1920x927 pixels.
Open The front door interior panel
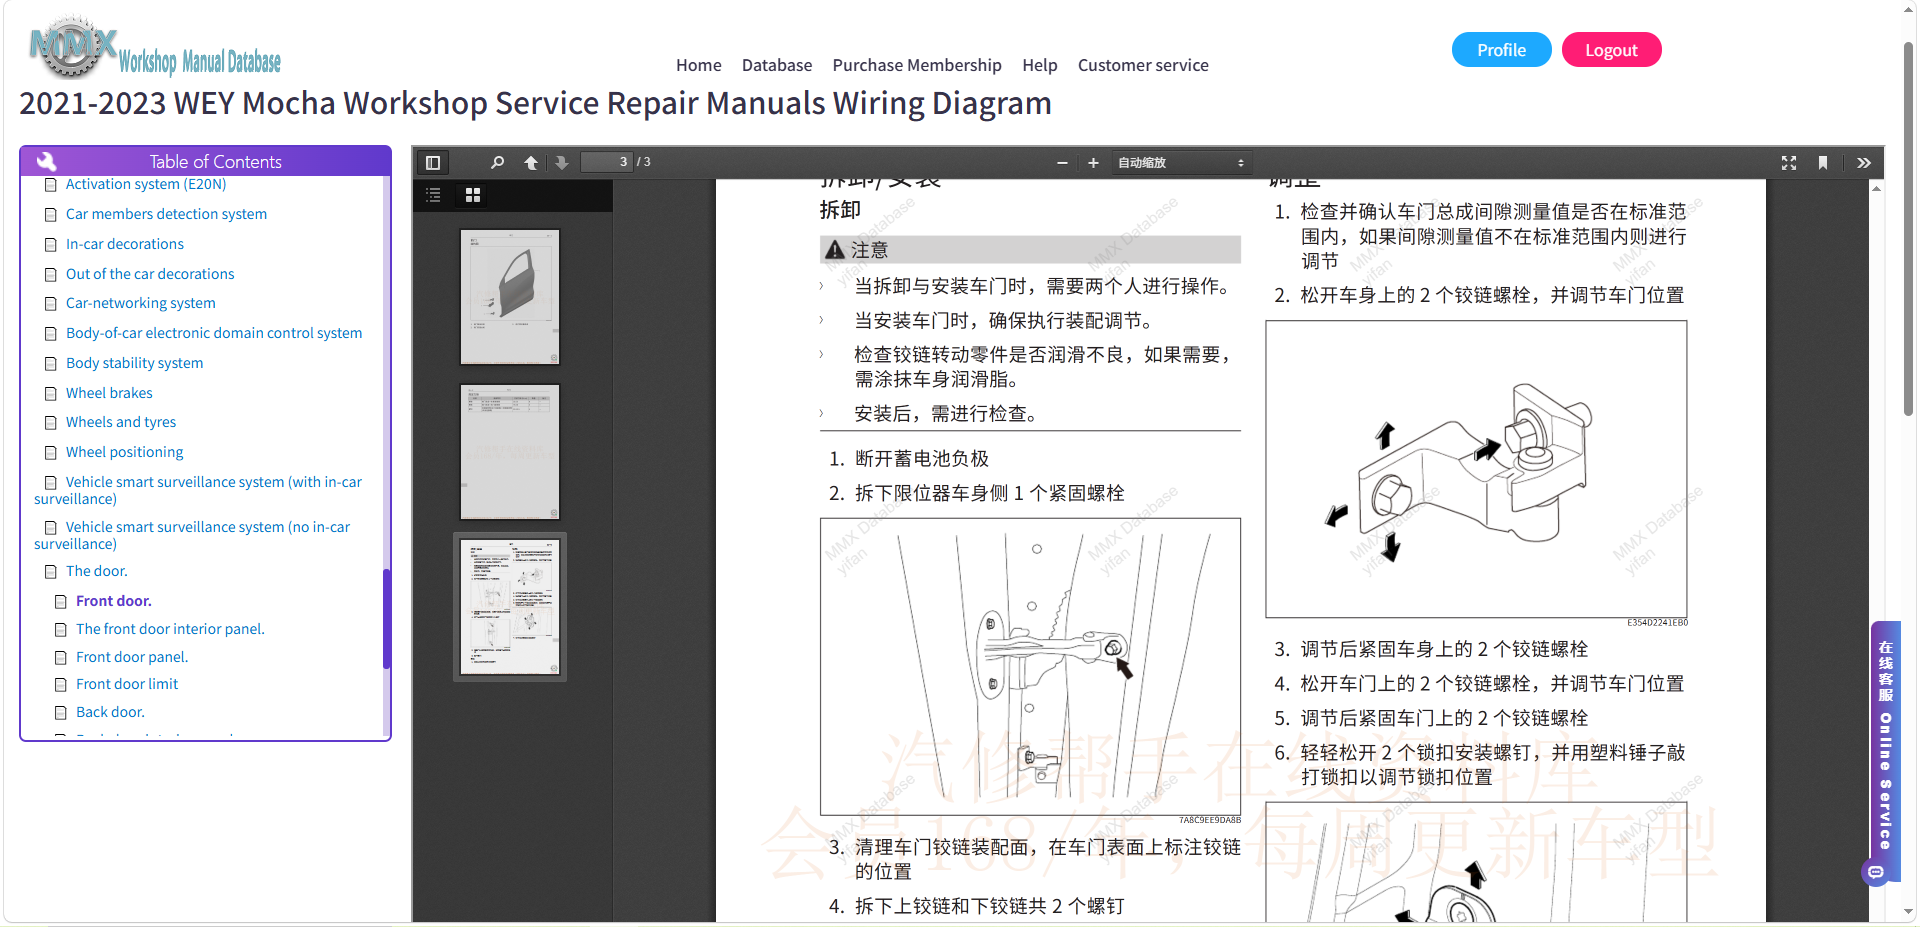(170, 629)
